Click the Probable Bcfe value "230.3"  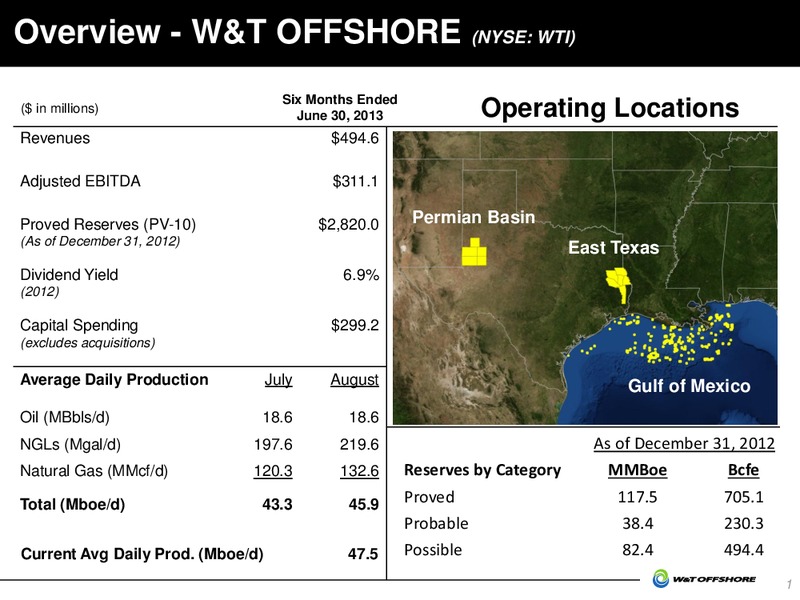pyautogui.click(x=744, y=523)
